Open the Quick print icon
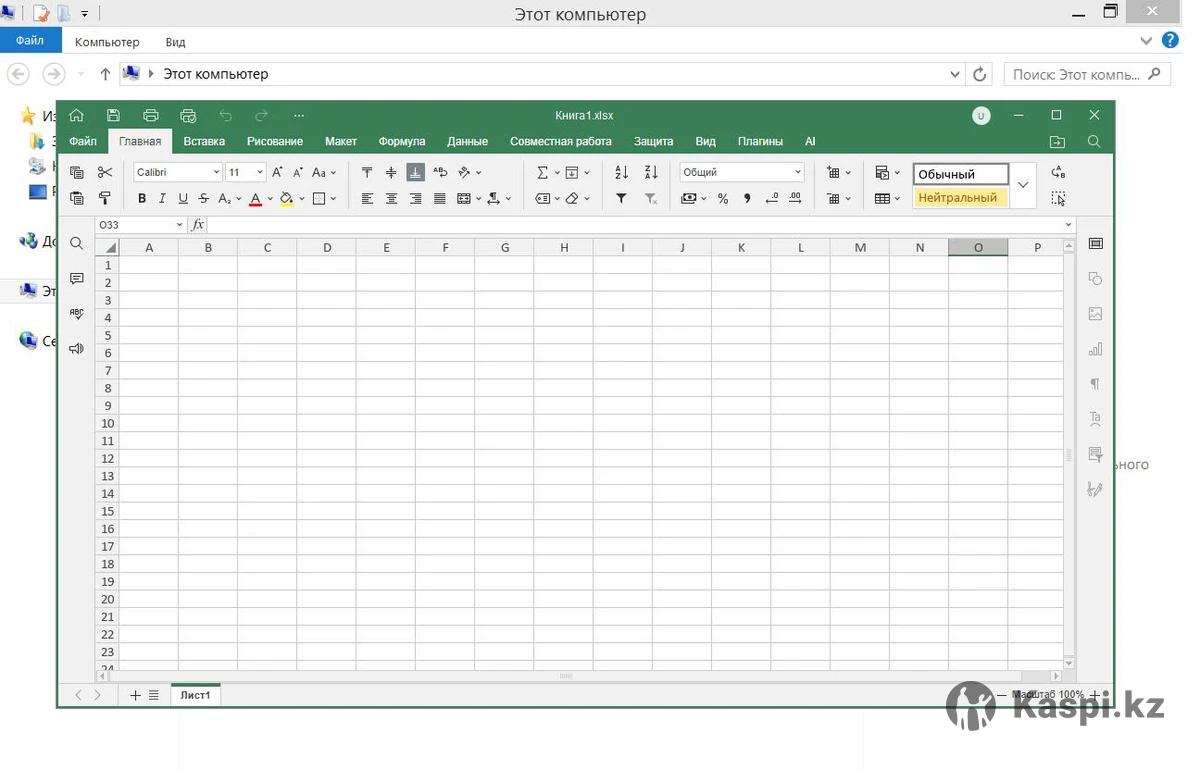 pyautogui.click(x=188, y=115)
